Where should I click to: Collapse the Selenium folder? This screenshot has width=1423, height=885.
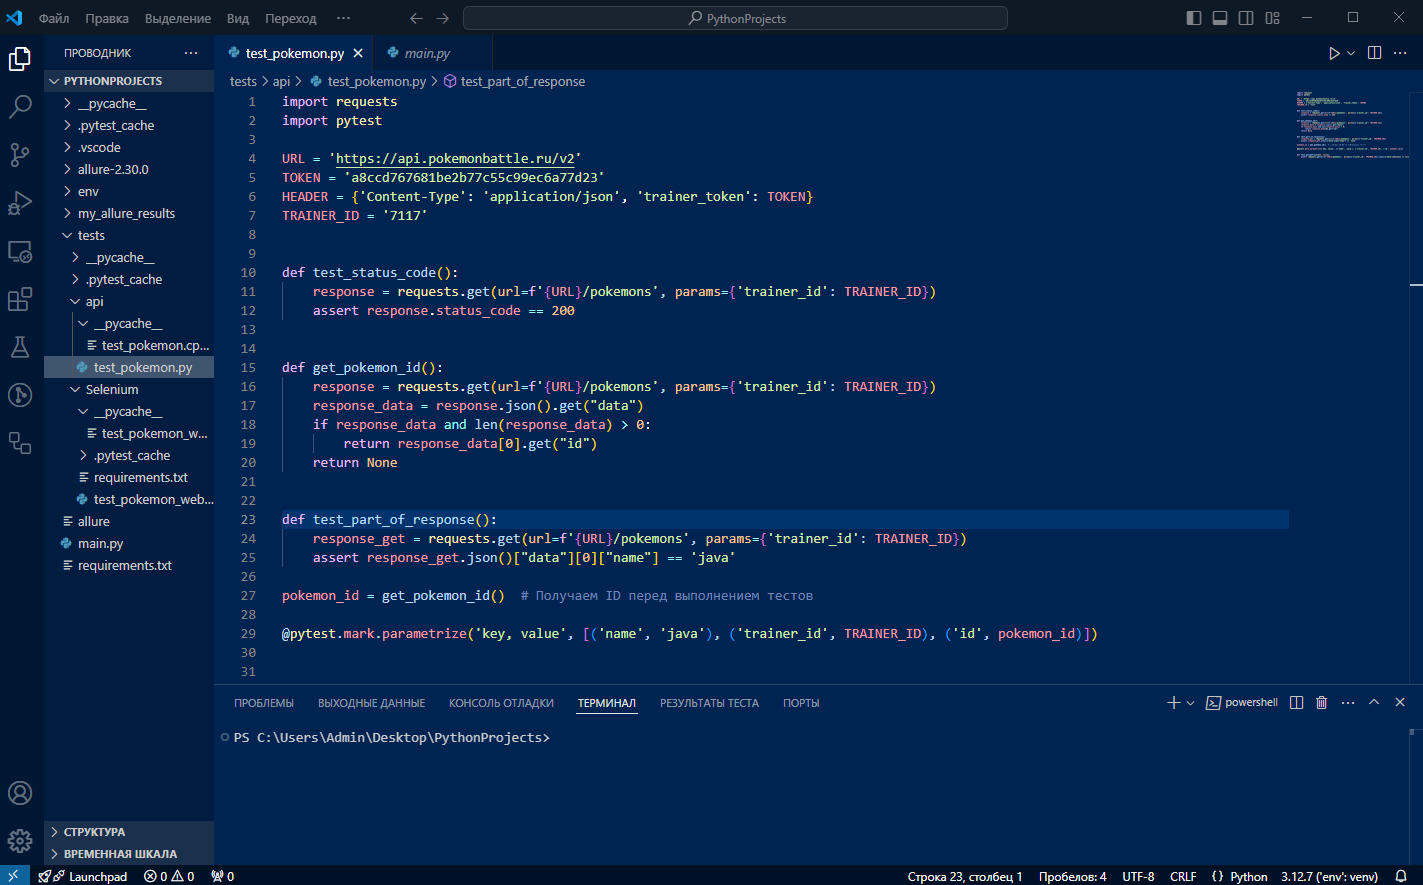pyautogui.click(x=129, y=389)
